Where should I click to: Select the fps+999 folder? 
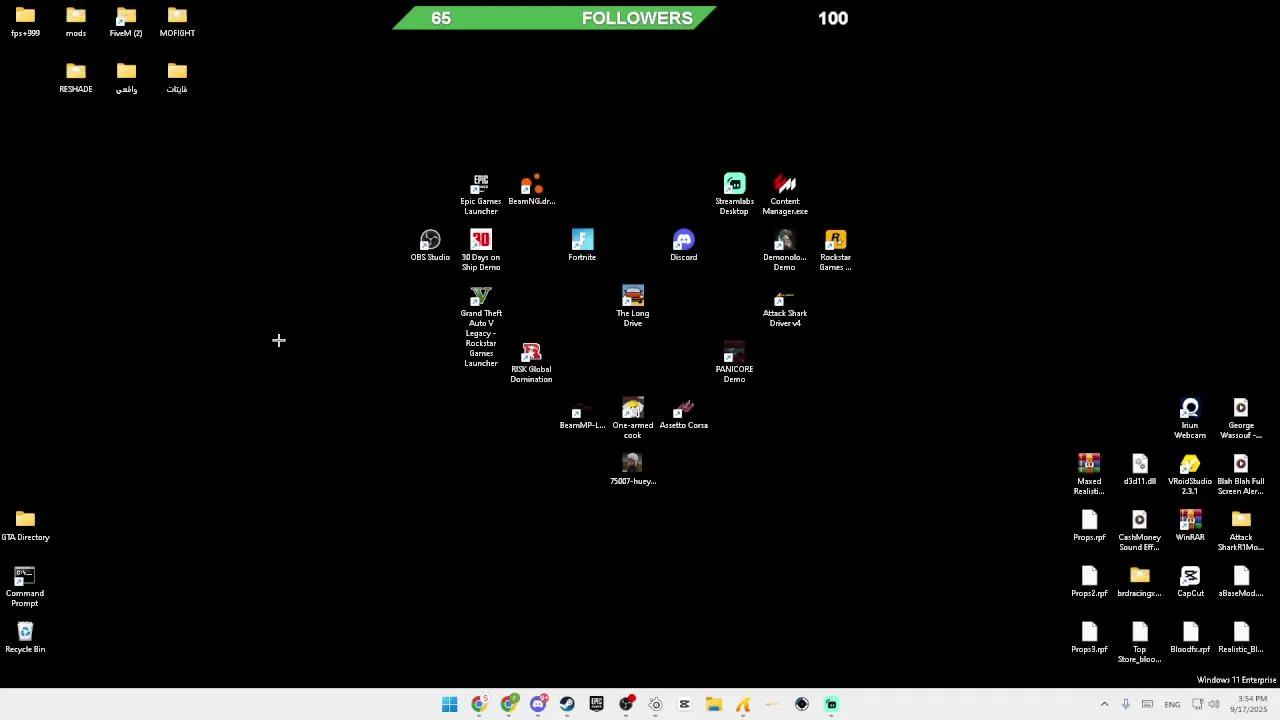(25, 22)
